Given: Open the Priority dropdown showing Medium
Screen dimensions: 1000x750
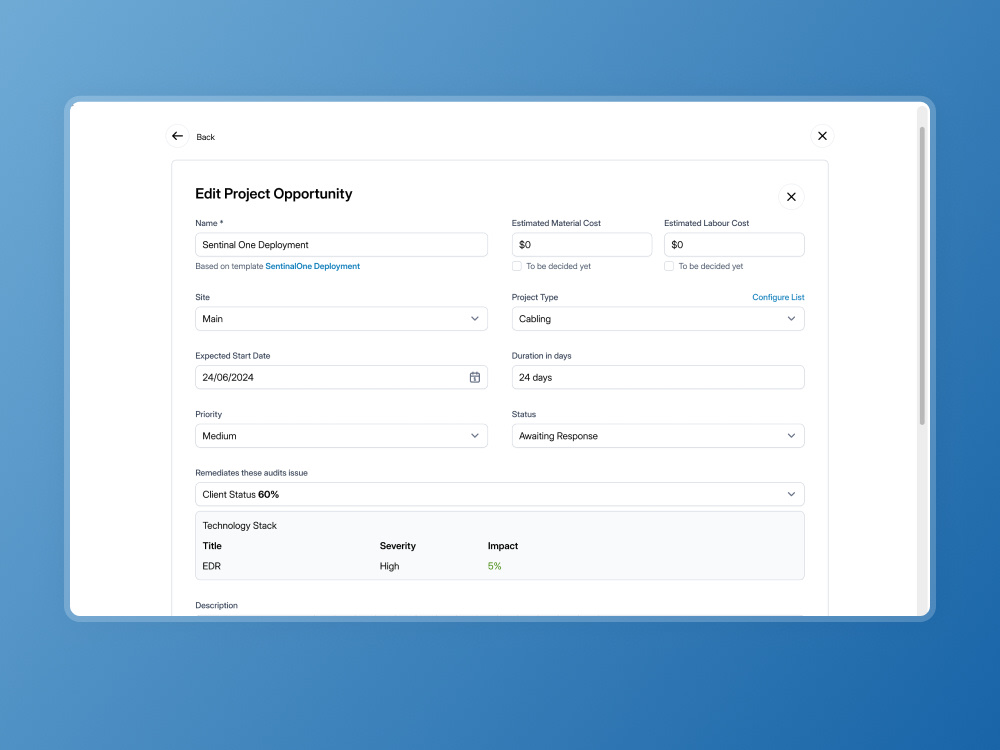Looking at the screenshot, I should coord(341,436).
